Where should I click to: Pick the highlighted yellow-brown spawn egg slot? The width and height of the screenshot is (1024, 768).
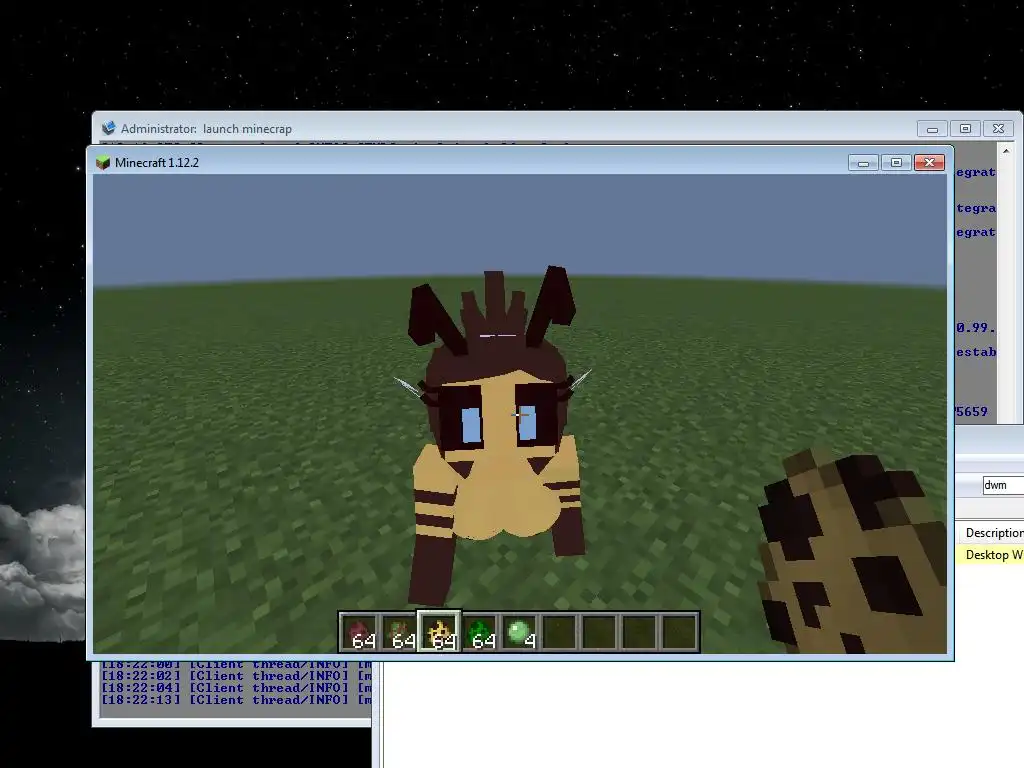point(440,632)
